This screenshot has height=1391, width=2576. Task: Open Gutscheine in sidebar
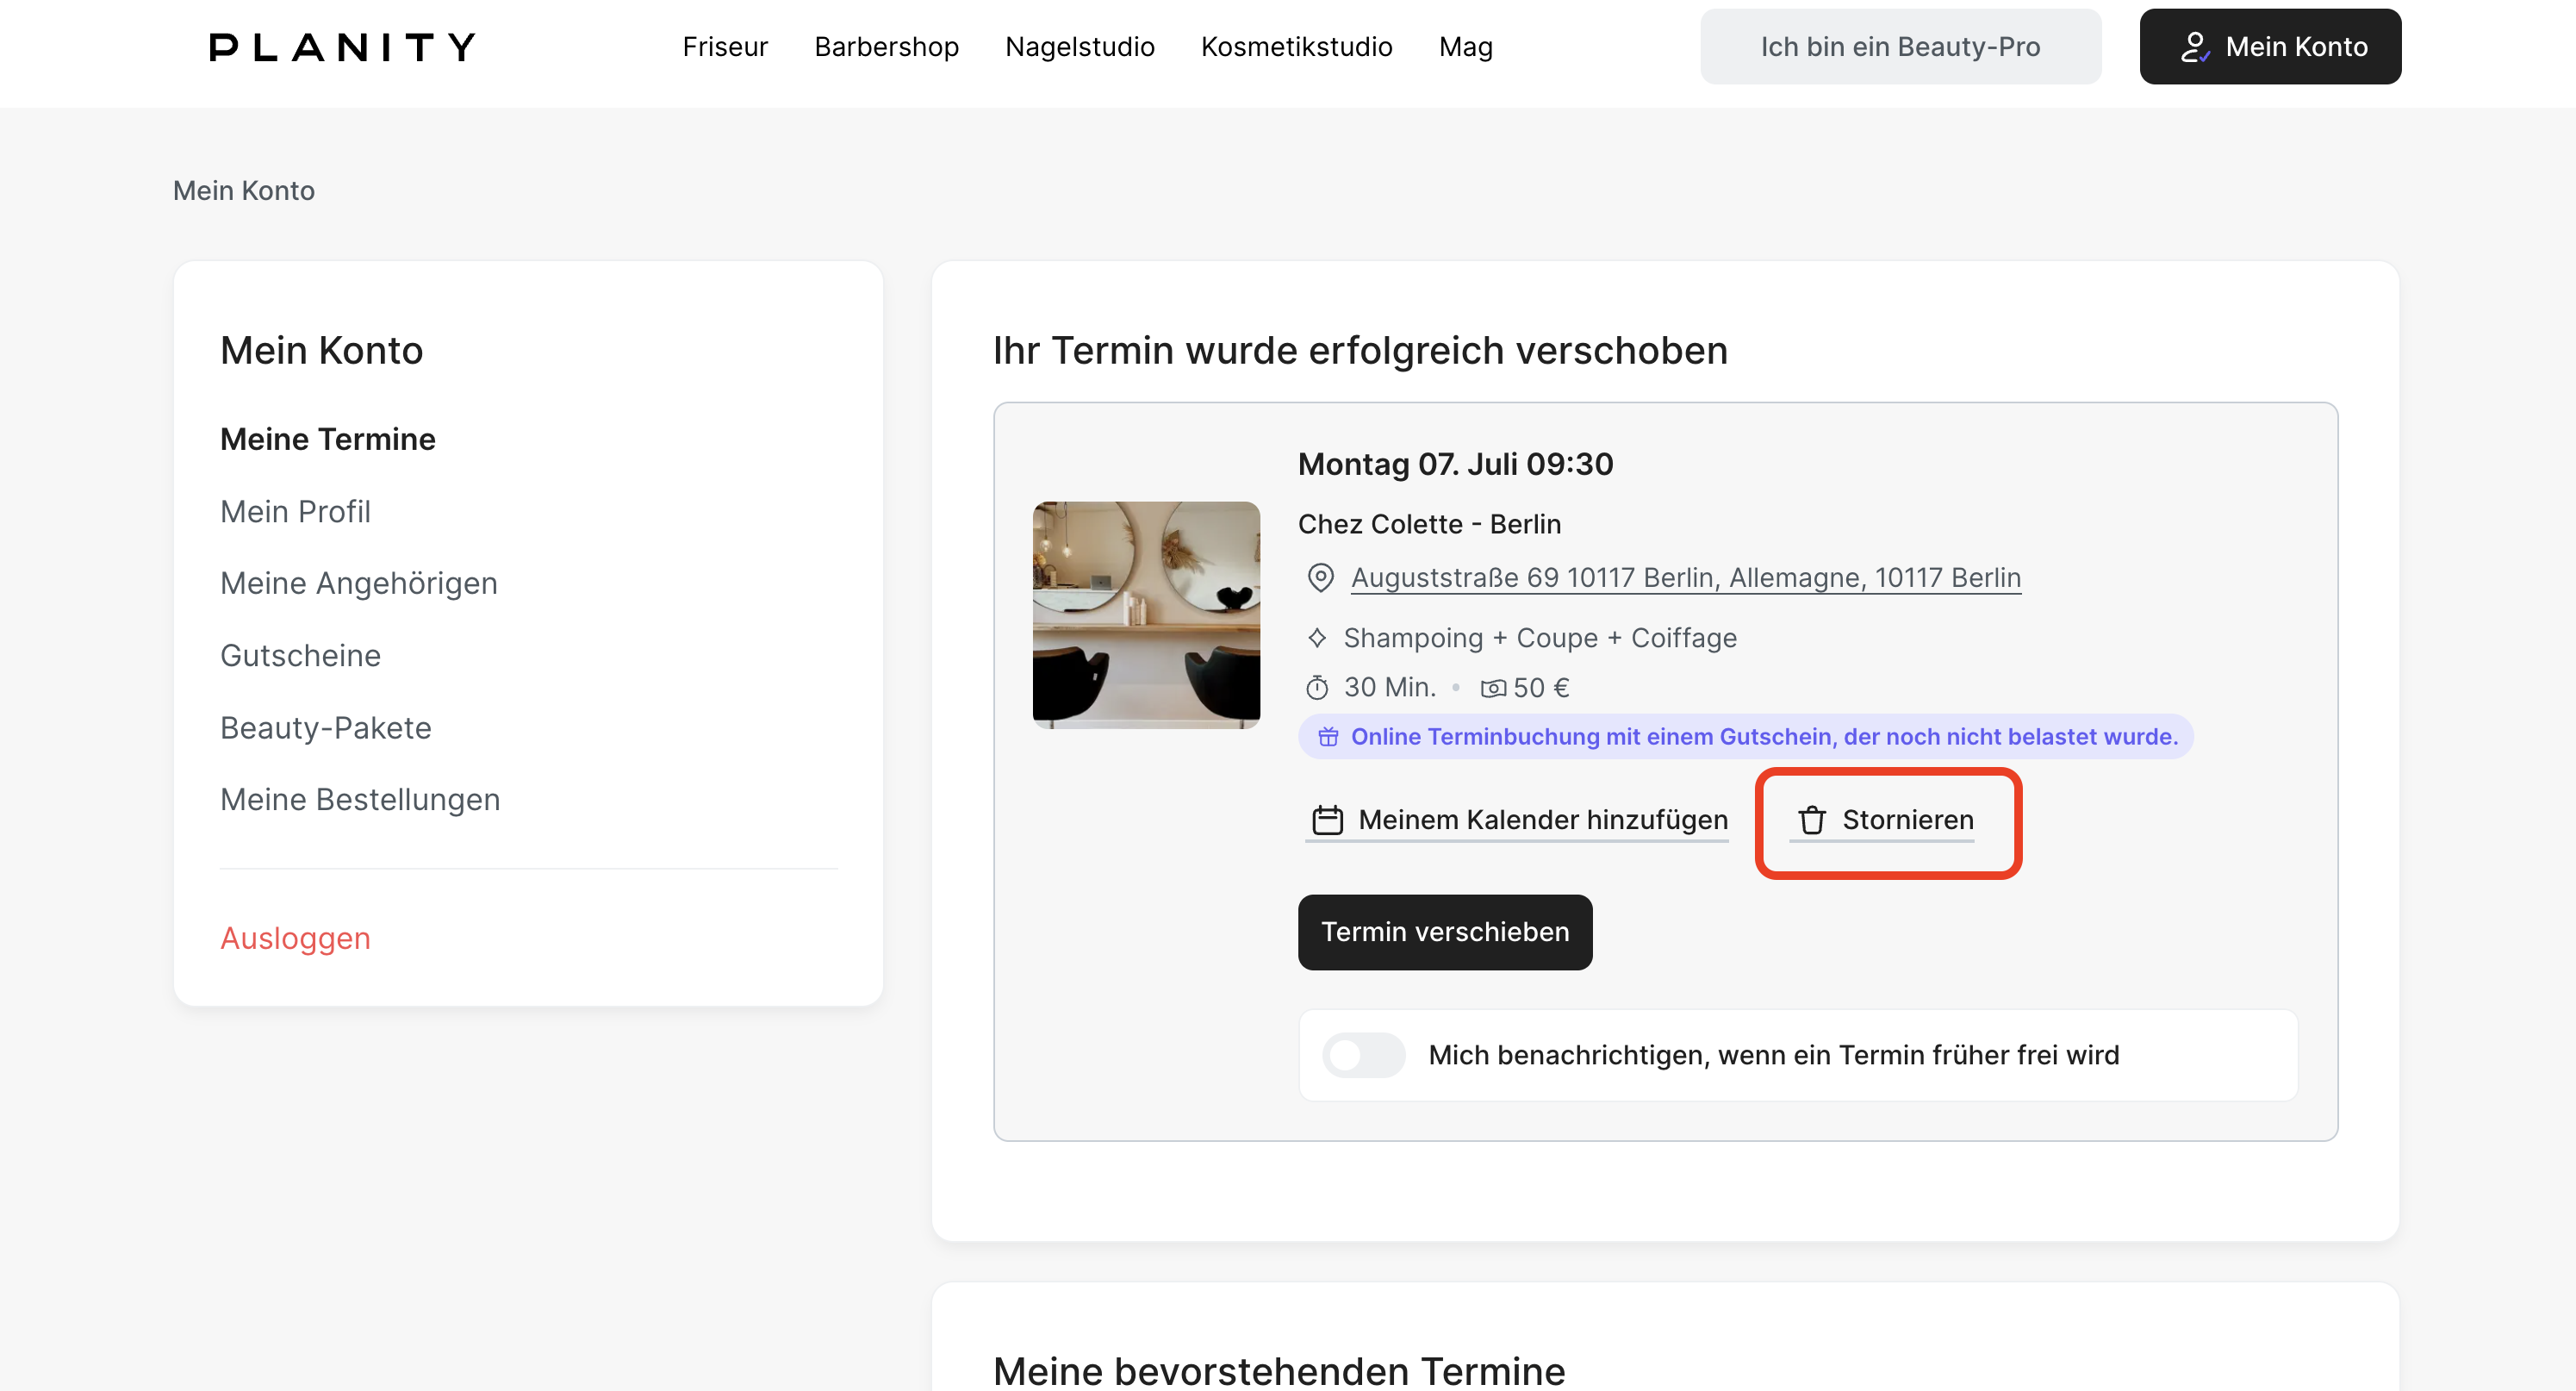pos(300,655)
